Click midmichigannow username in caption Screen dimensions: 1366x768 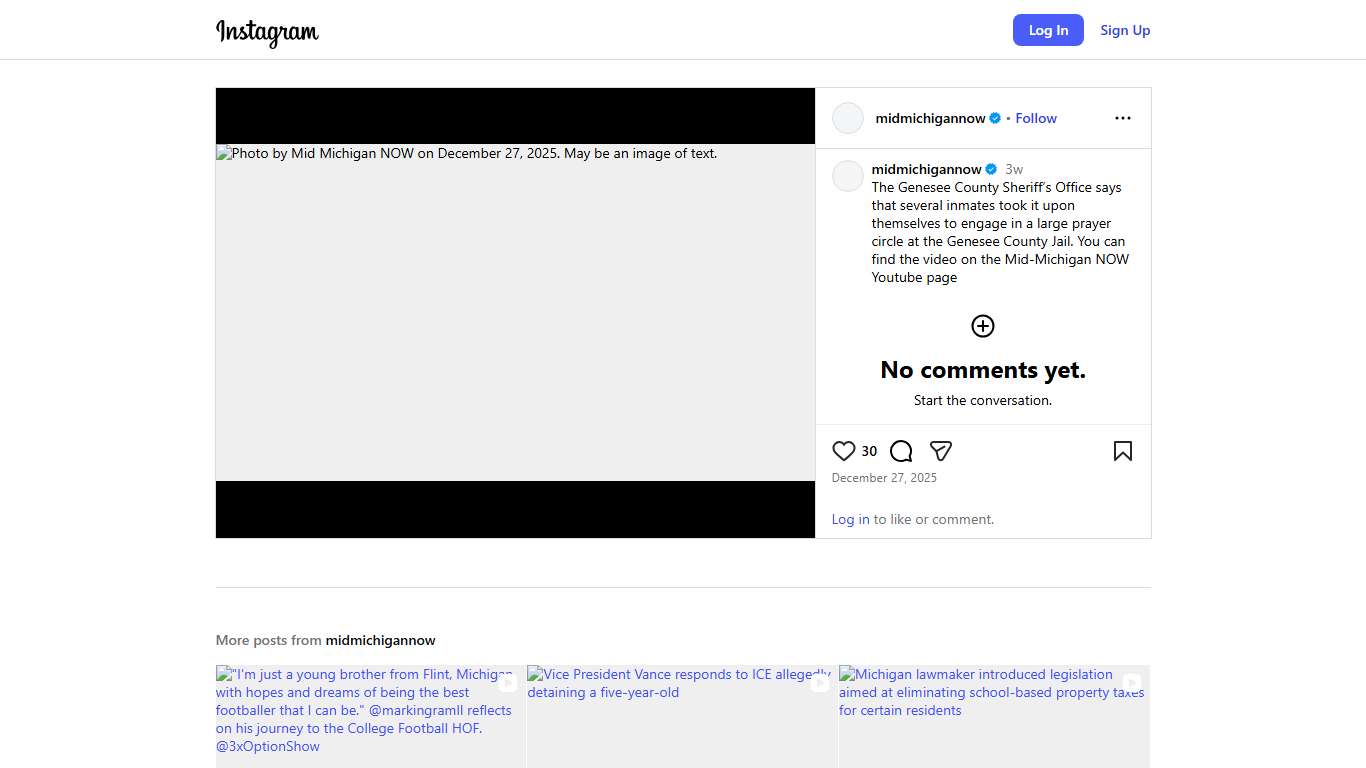click(926, 169)
